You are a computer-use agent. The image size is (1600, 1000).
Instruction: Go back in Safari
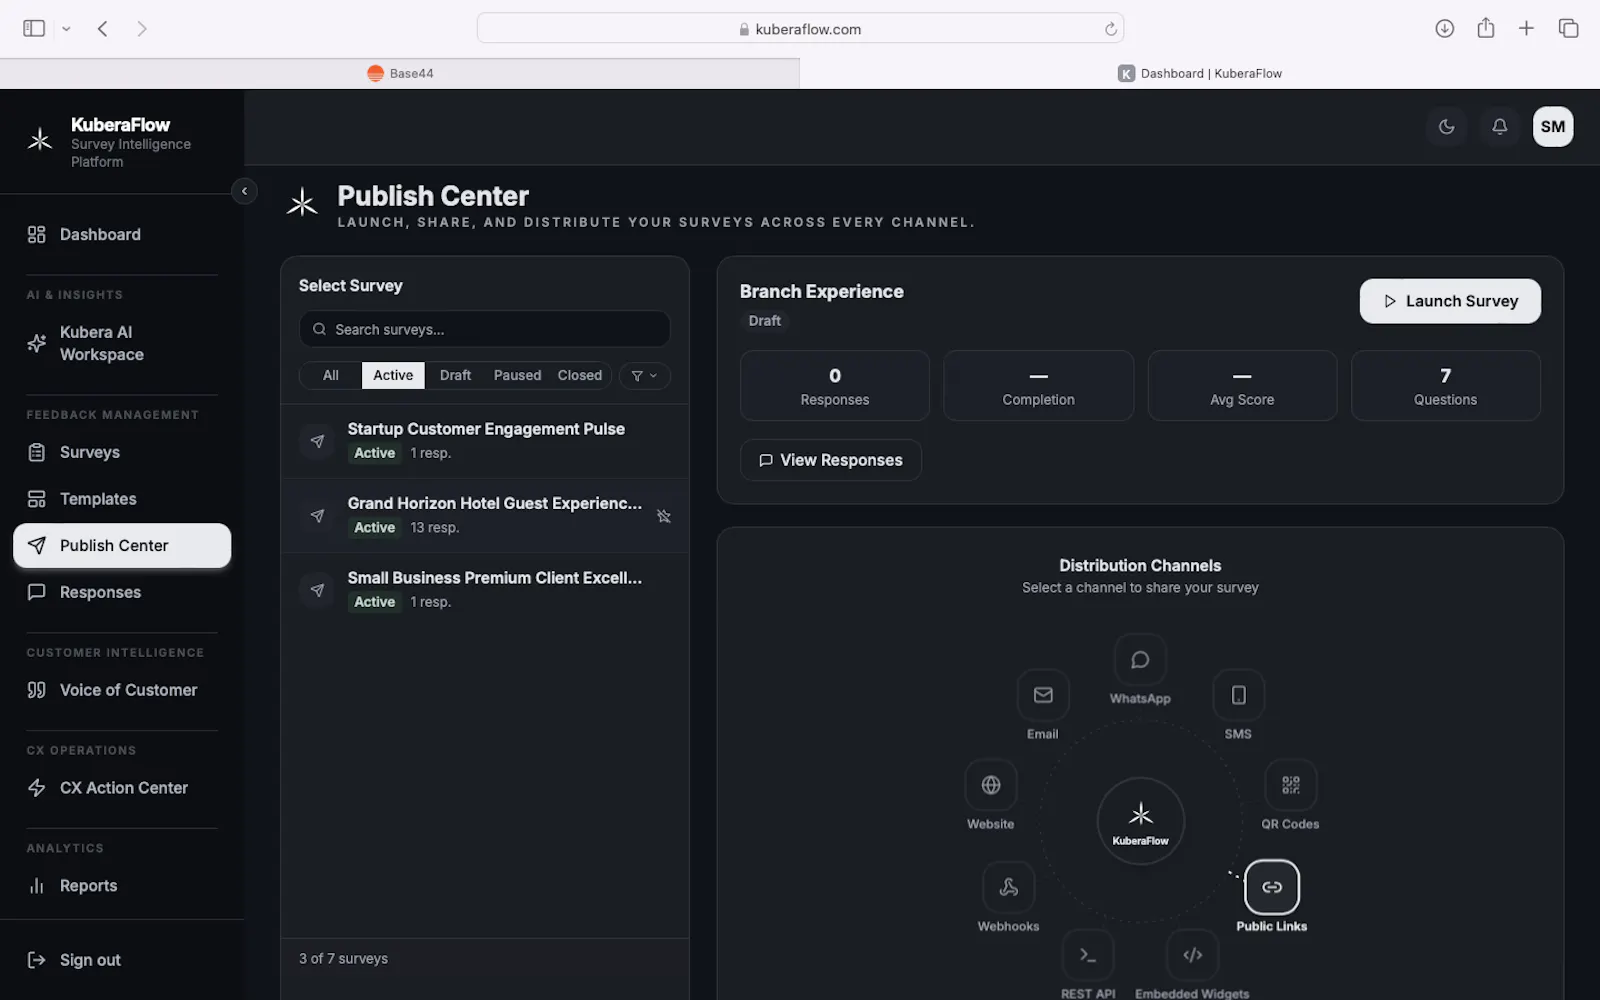coord(102,29)
